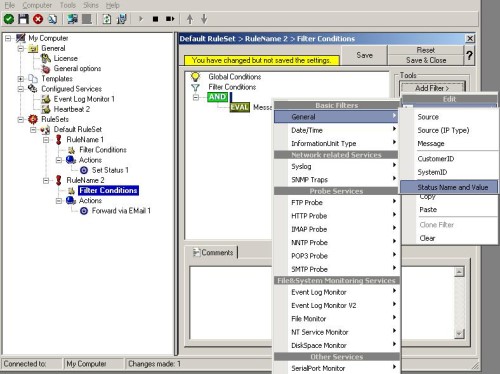Click the General options icon in tree
This screenshot has width=500, height=374.
click(x=46, y=69)
